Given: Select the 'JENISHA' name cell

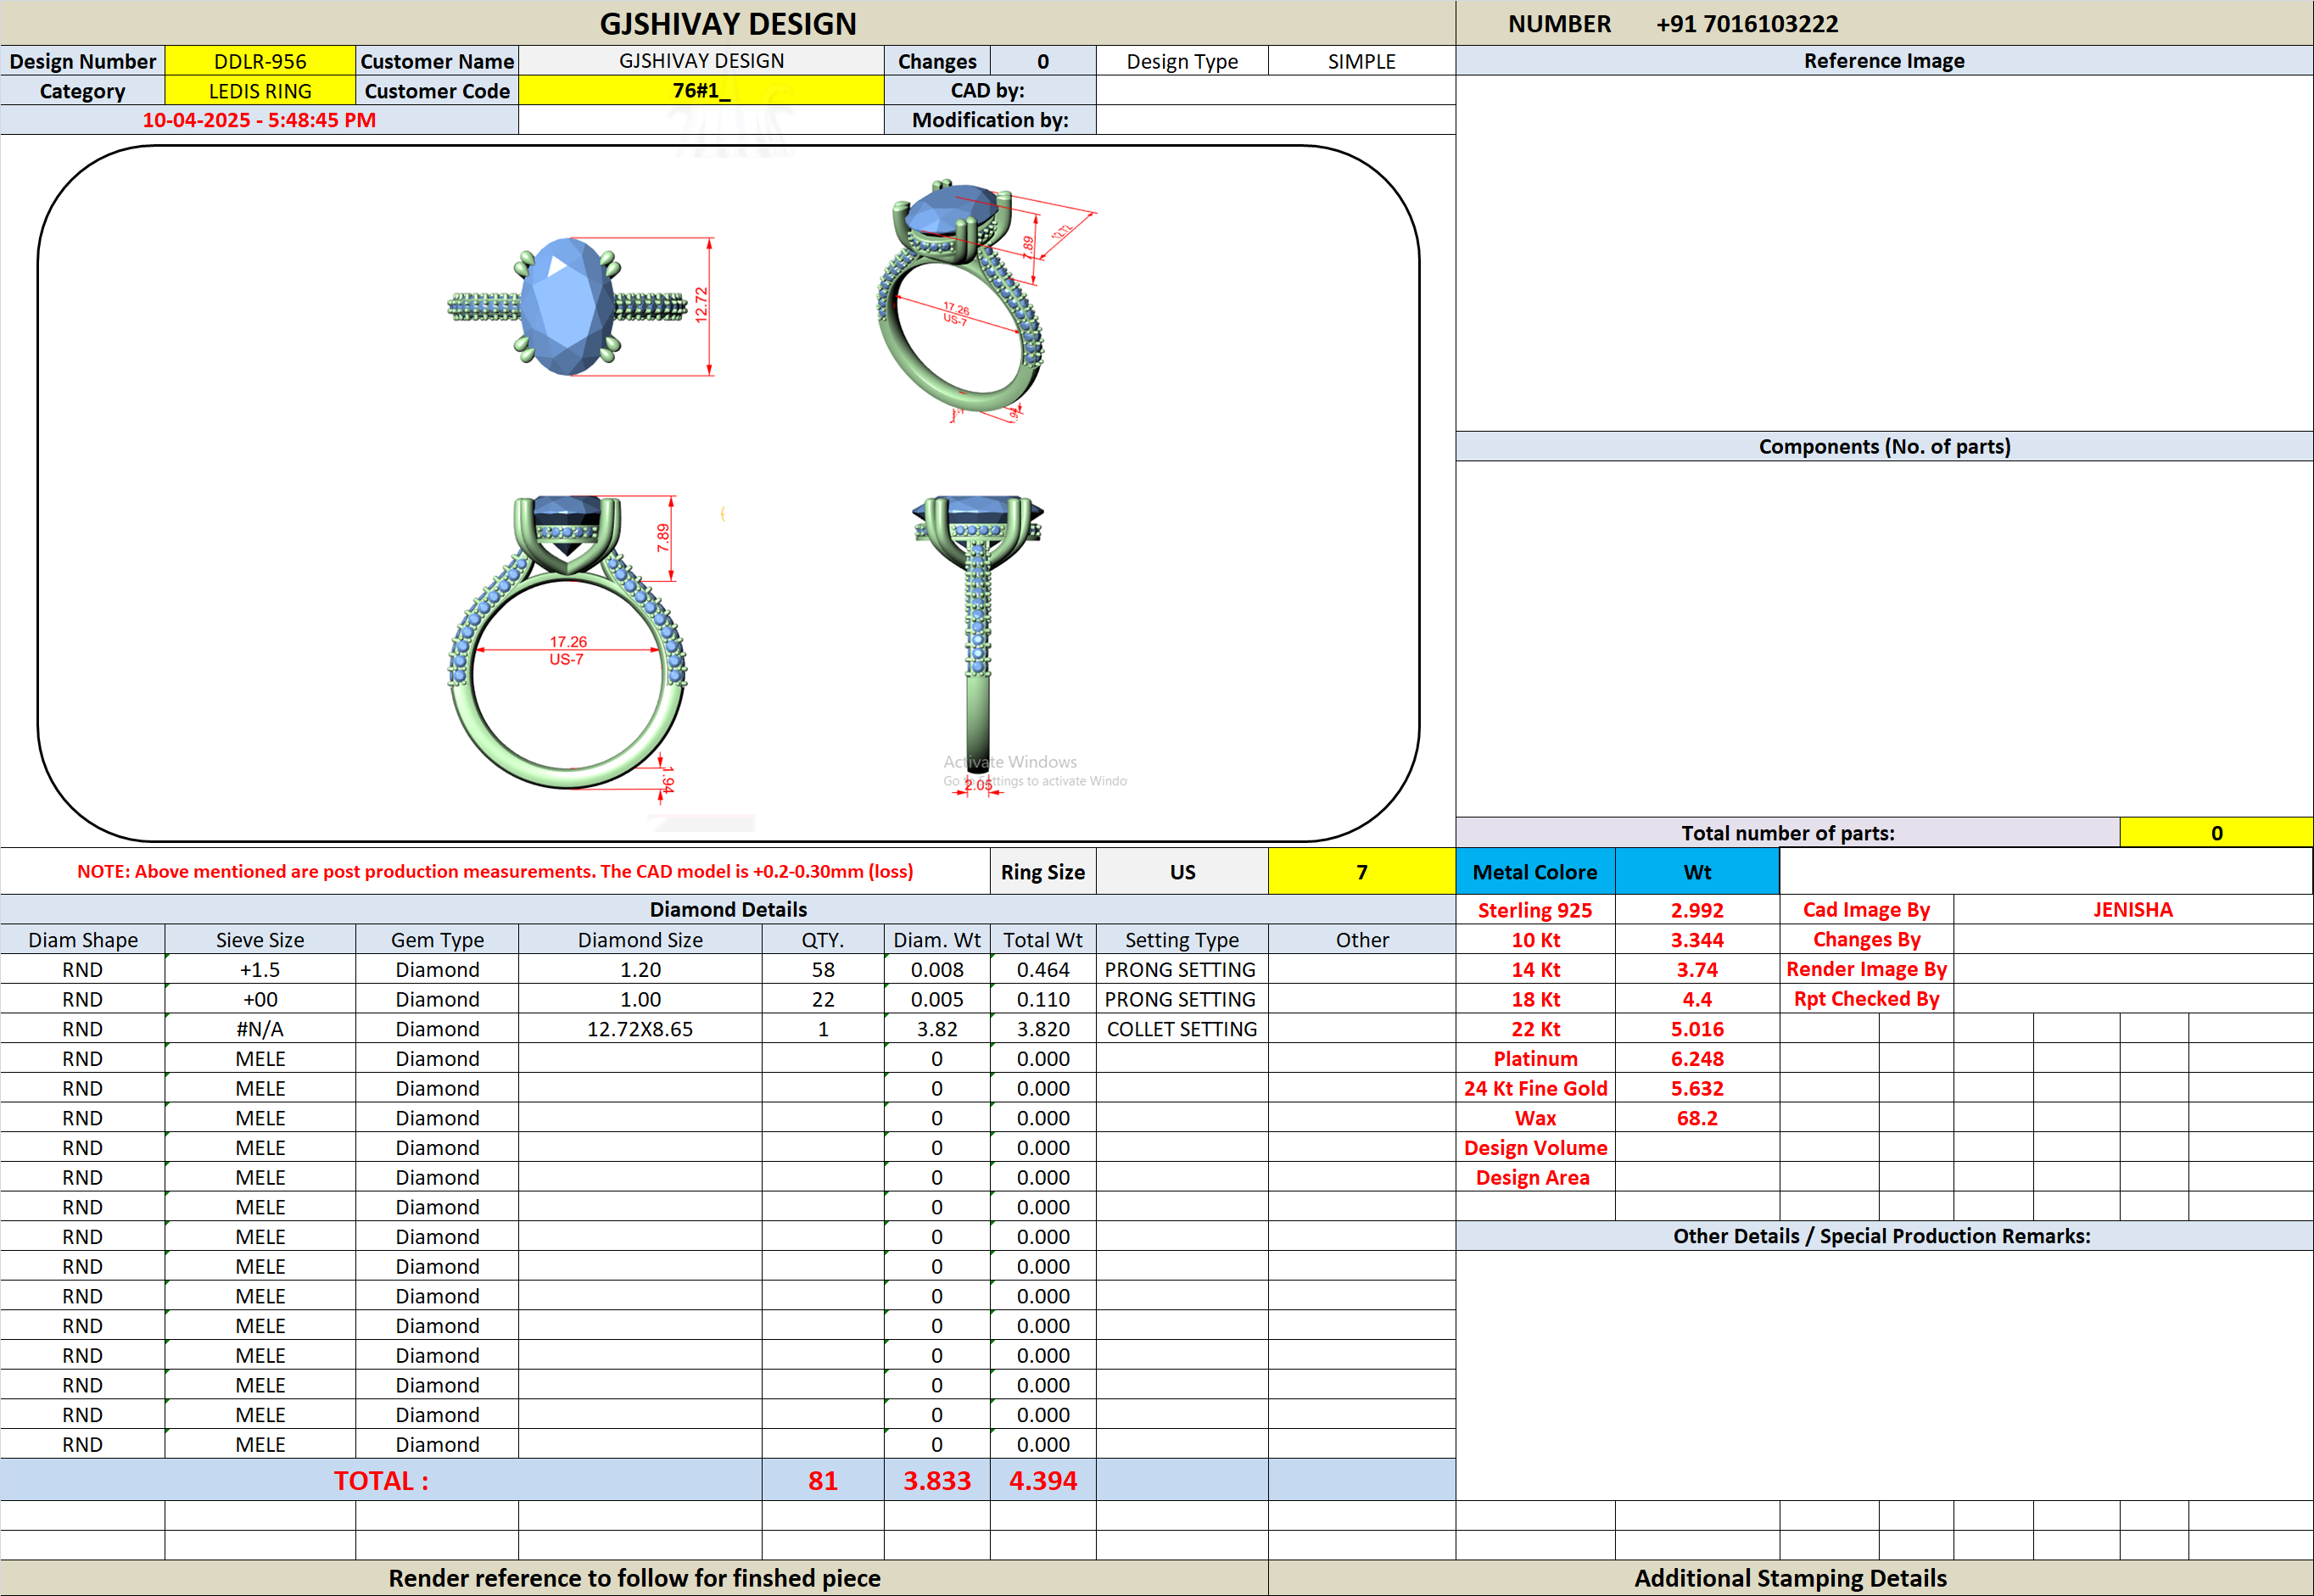Looking at the screenshot, I should click(2133, 910).
